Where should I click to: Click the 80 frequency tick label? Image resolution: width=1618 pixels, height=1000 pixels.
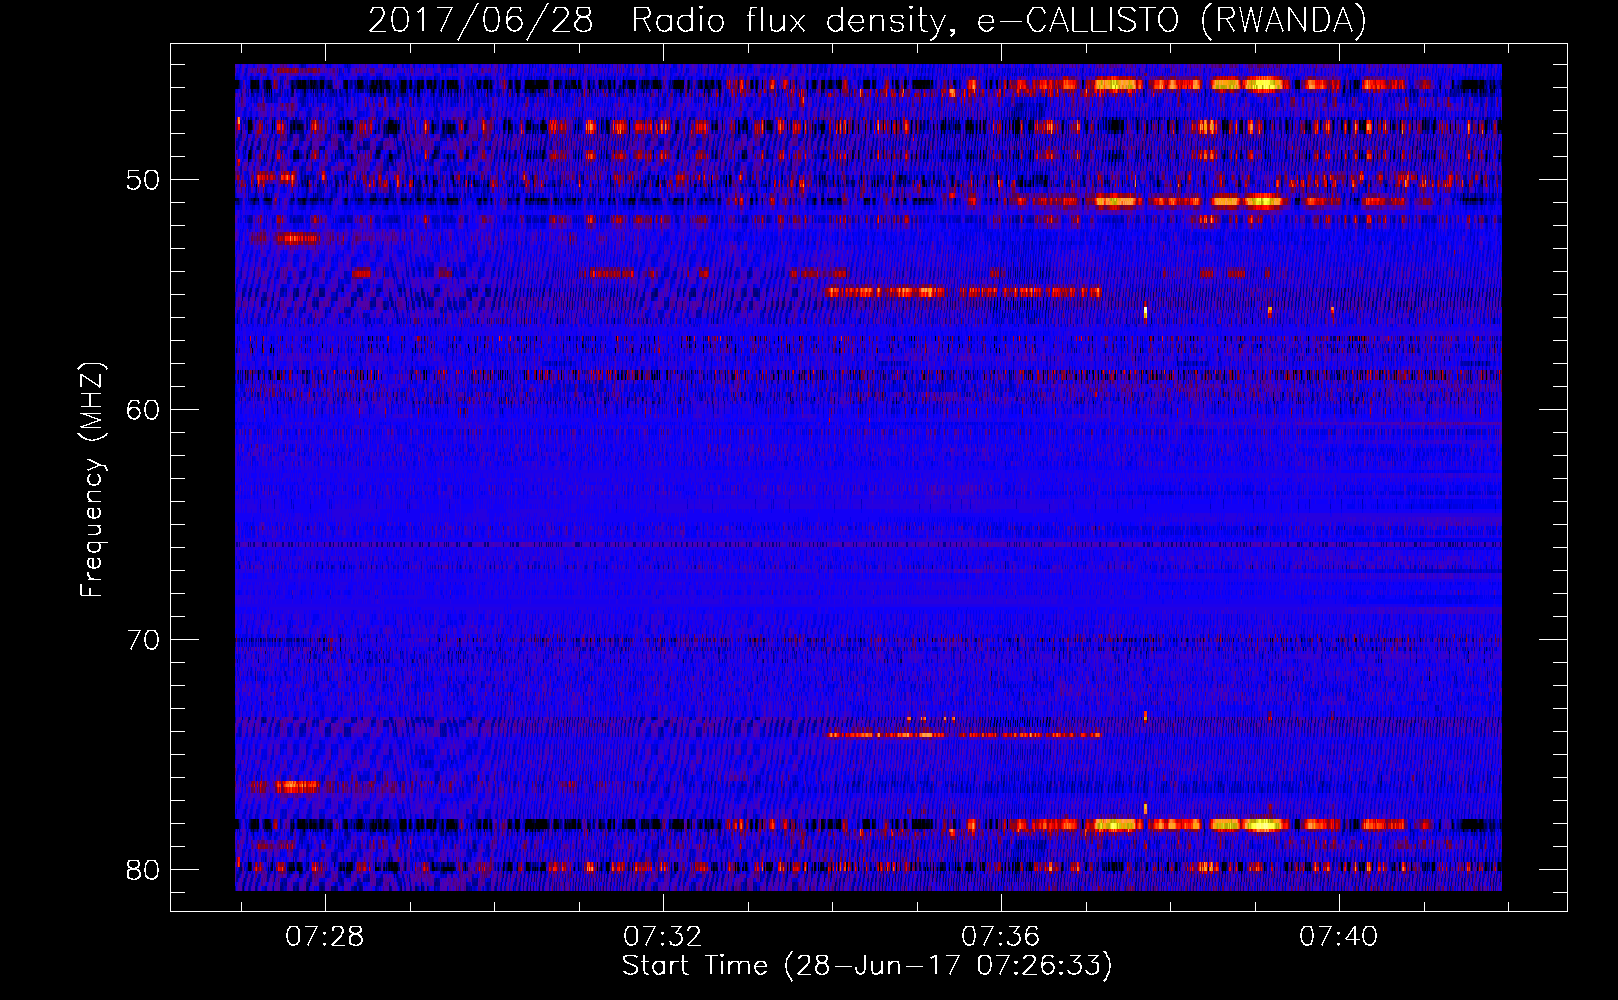pos(143,870)
